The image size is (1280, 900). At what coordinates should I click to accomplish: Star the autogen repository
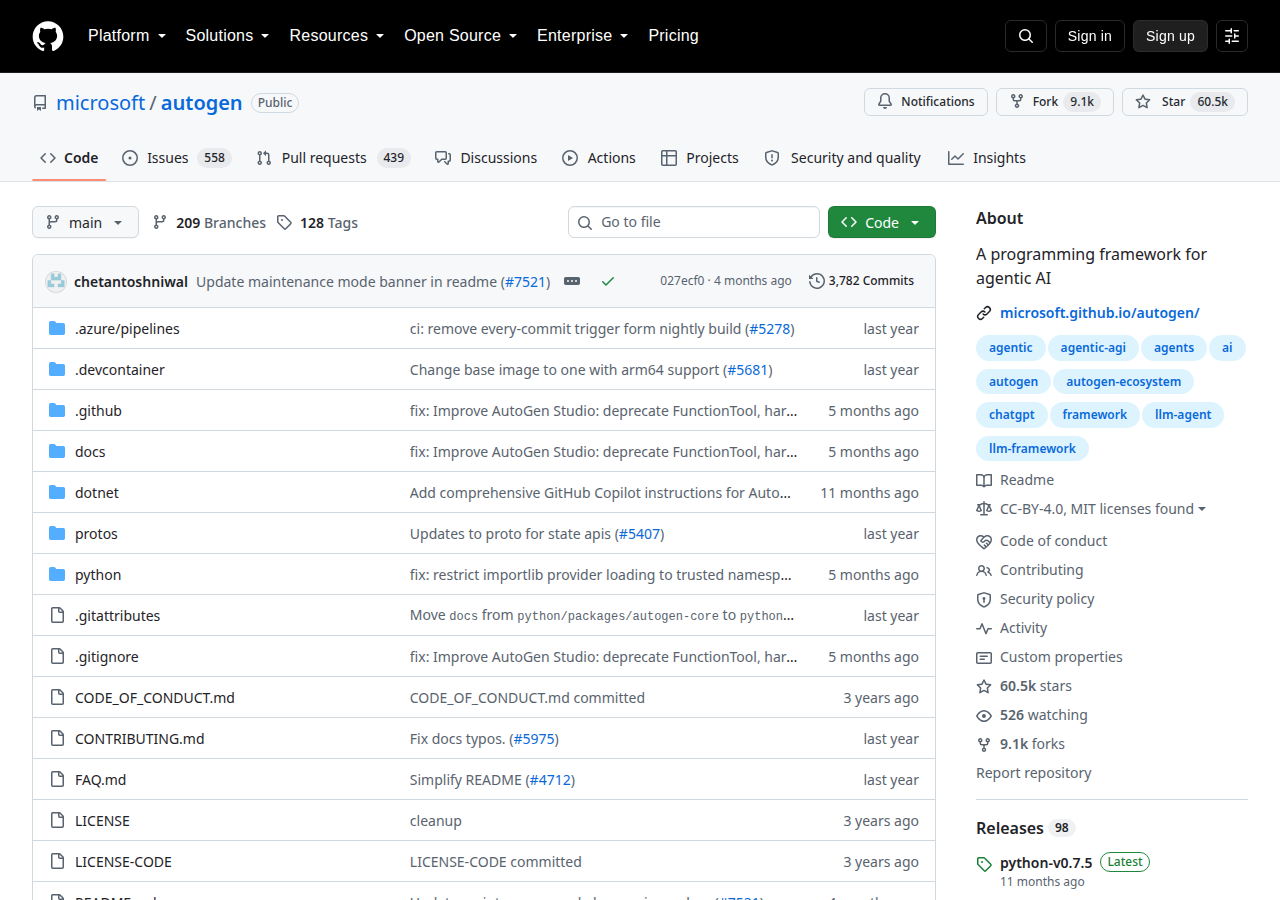coord(1185,102)
